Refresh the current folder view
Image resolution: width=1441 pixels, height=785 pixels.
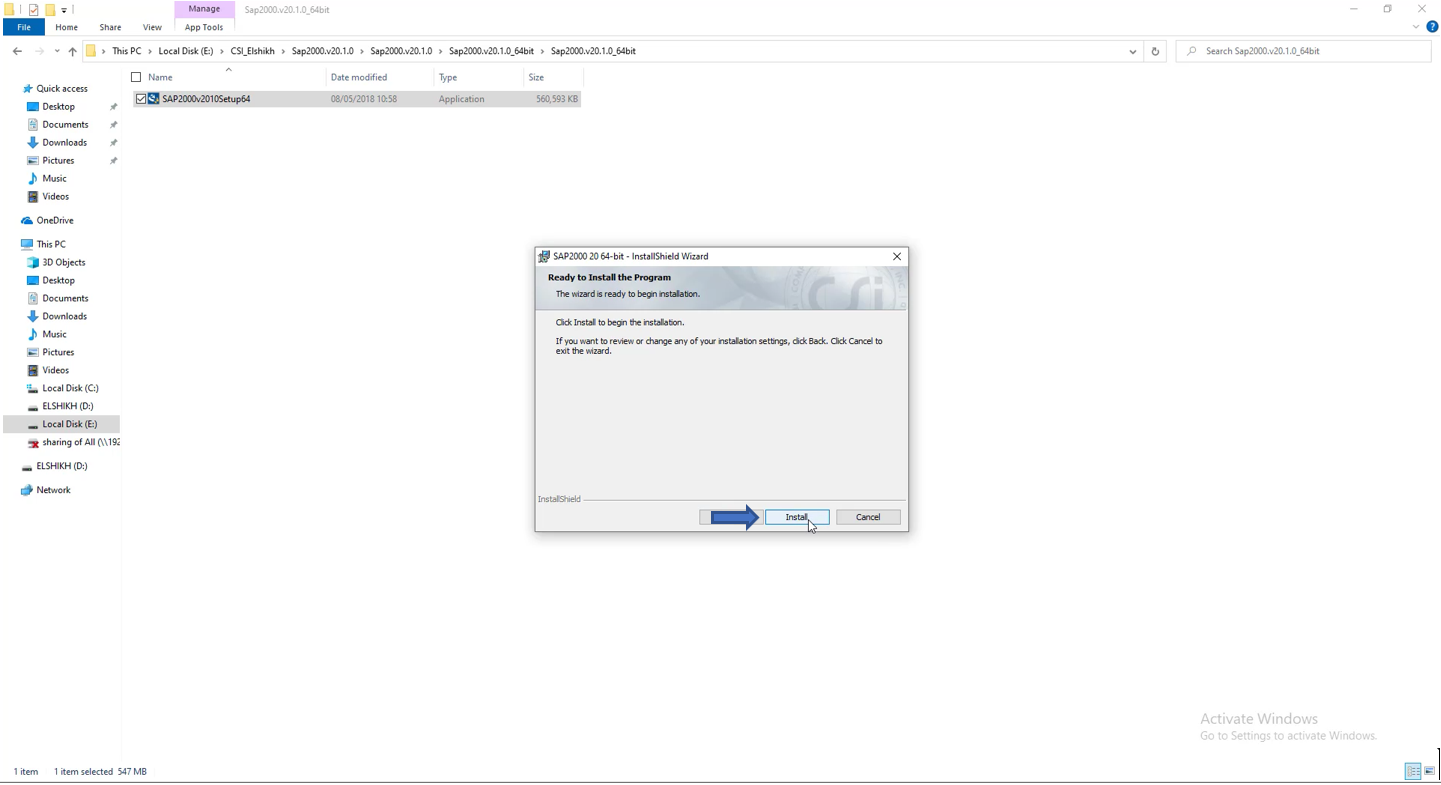tap(1155, 51)
